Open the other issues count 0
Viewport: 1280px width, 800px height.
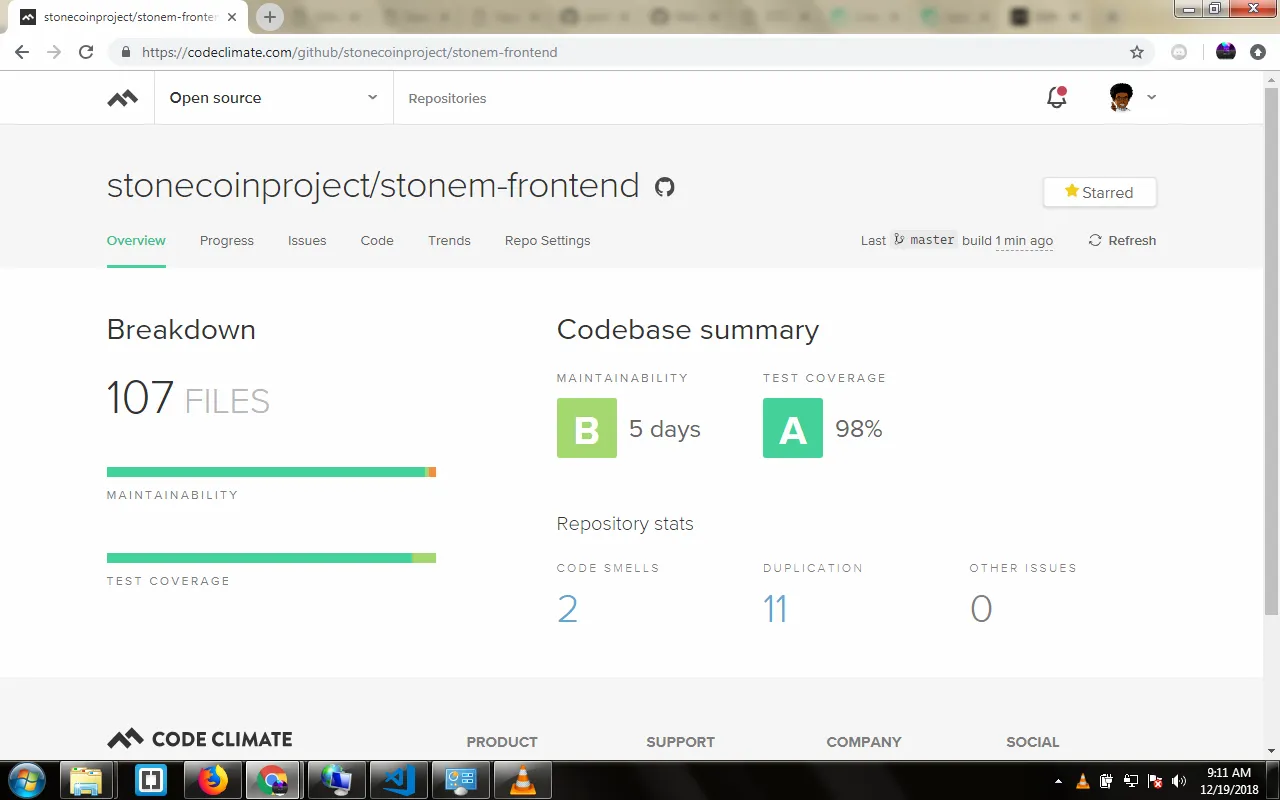[981, 608]
